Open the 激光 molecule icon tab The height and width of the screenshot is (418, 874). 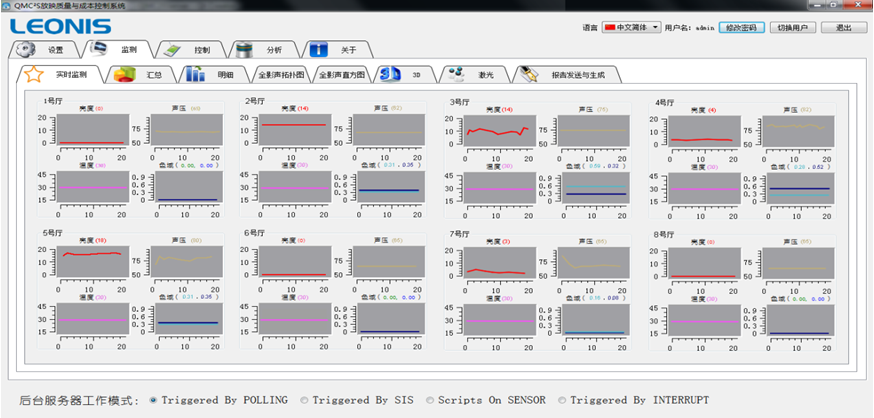click(x=457, y=74)
